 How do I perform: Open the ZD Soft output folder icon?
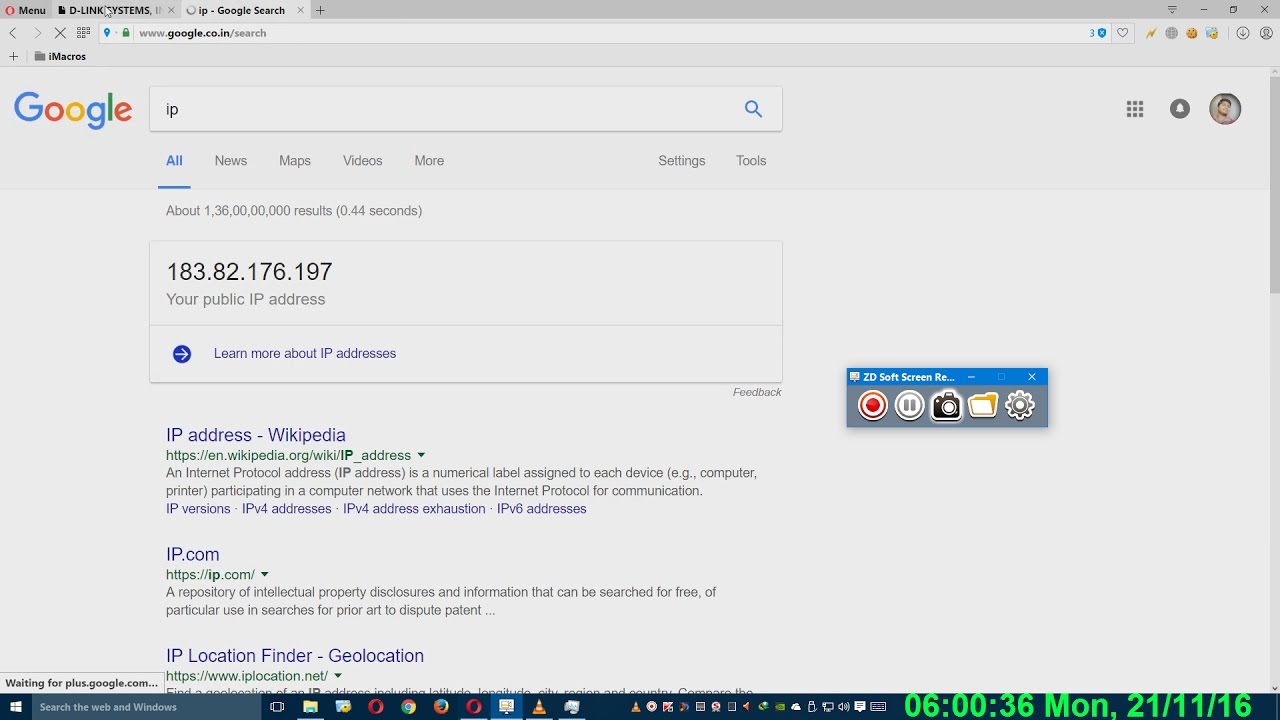(983, 405)
